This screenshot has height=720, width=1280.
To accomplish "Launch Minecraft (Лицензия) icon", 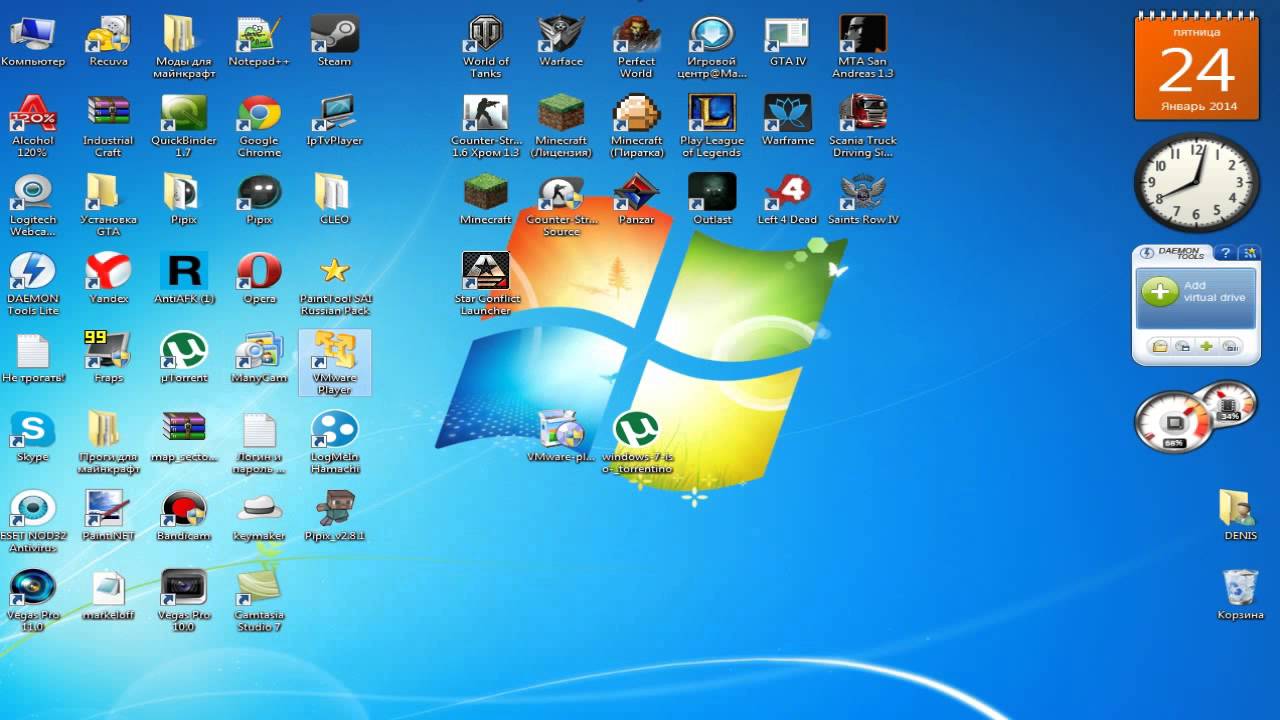I will (x=561, y=127).
